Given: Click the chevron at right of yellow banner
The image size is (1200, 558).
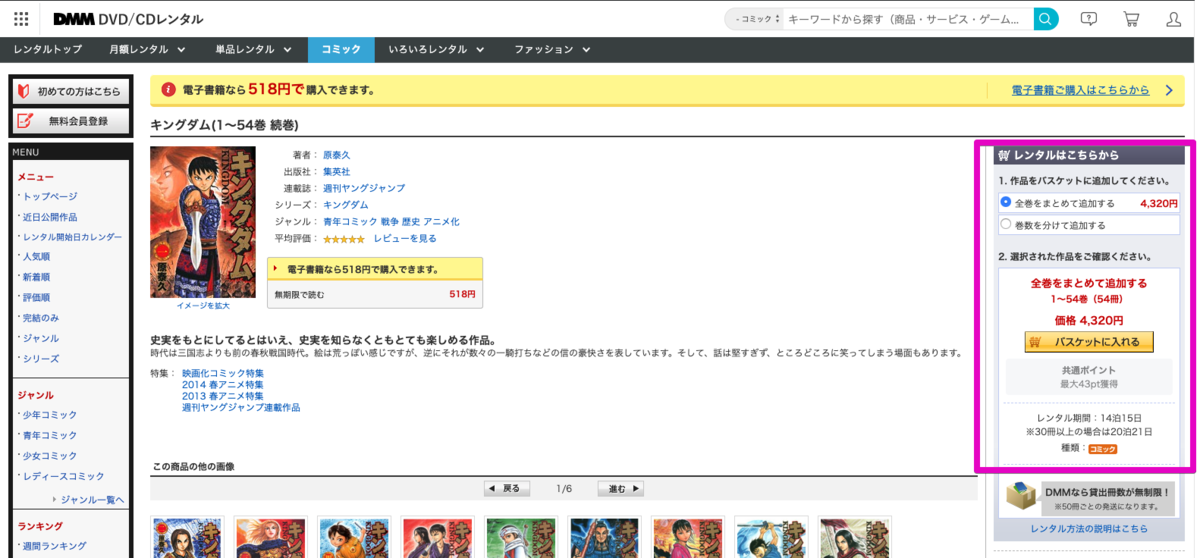Looking at the screenshot, I should (x=1169, y=90).
